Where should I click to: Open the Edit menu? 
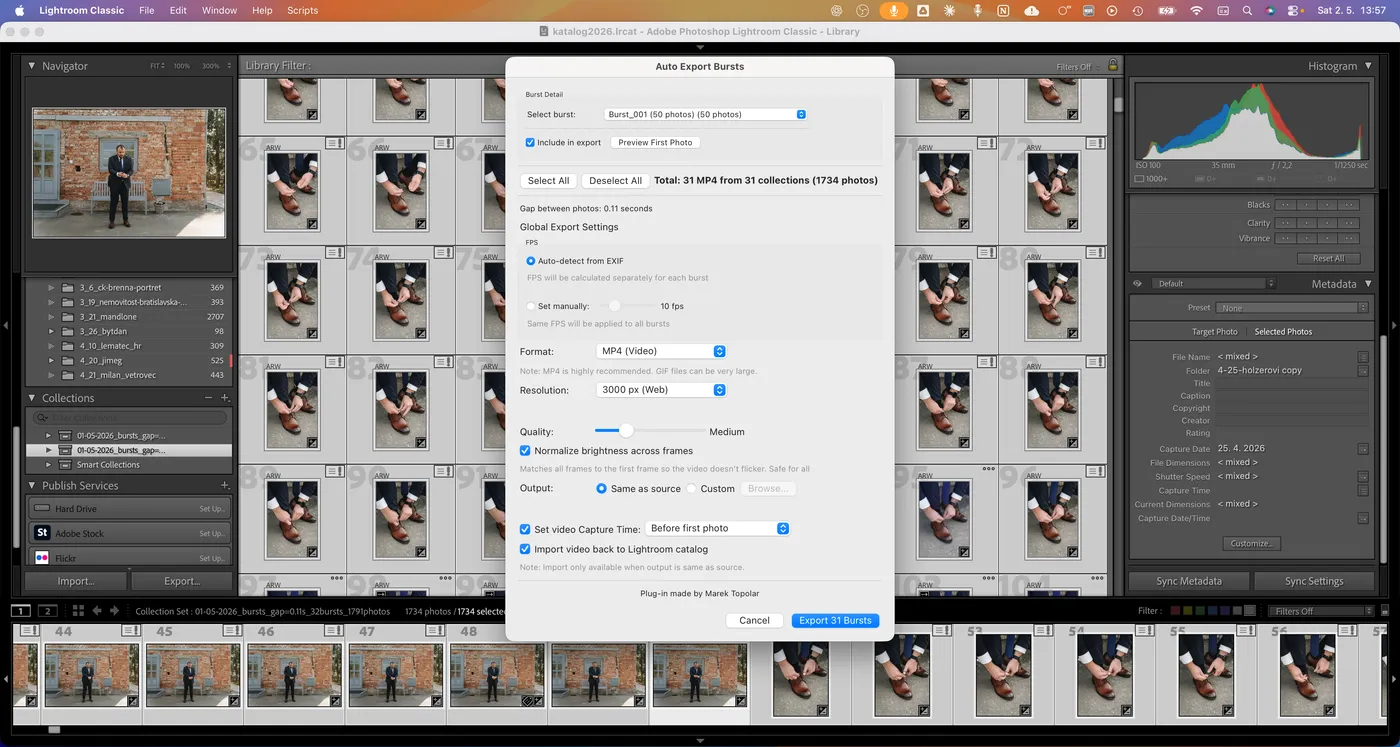tap(178, 10)
